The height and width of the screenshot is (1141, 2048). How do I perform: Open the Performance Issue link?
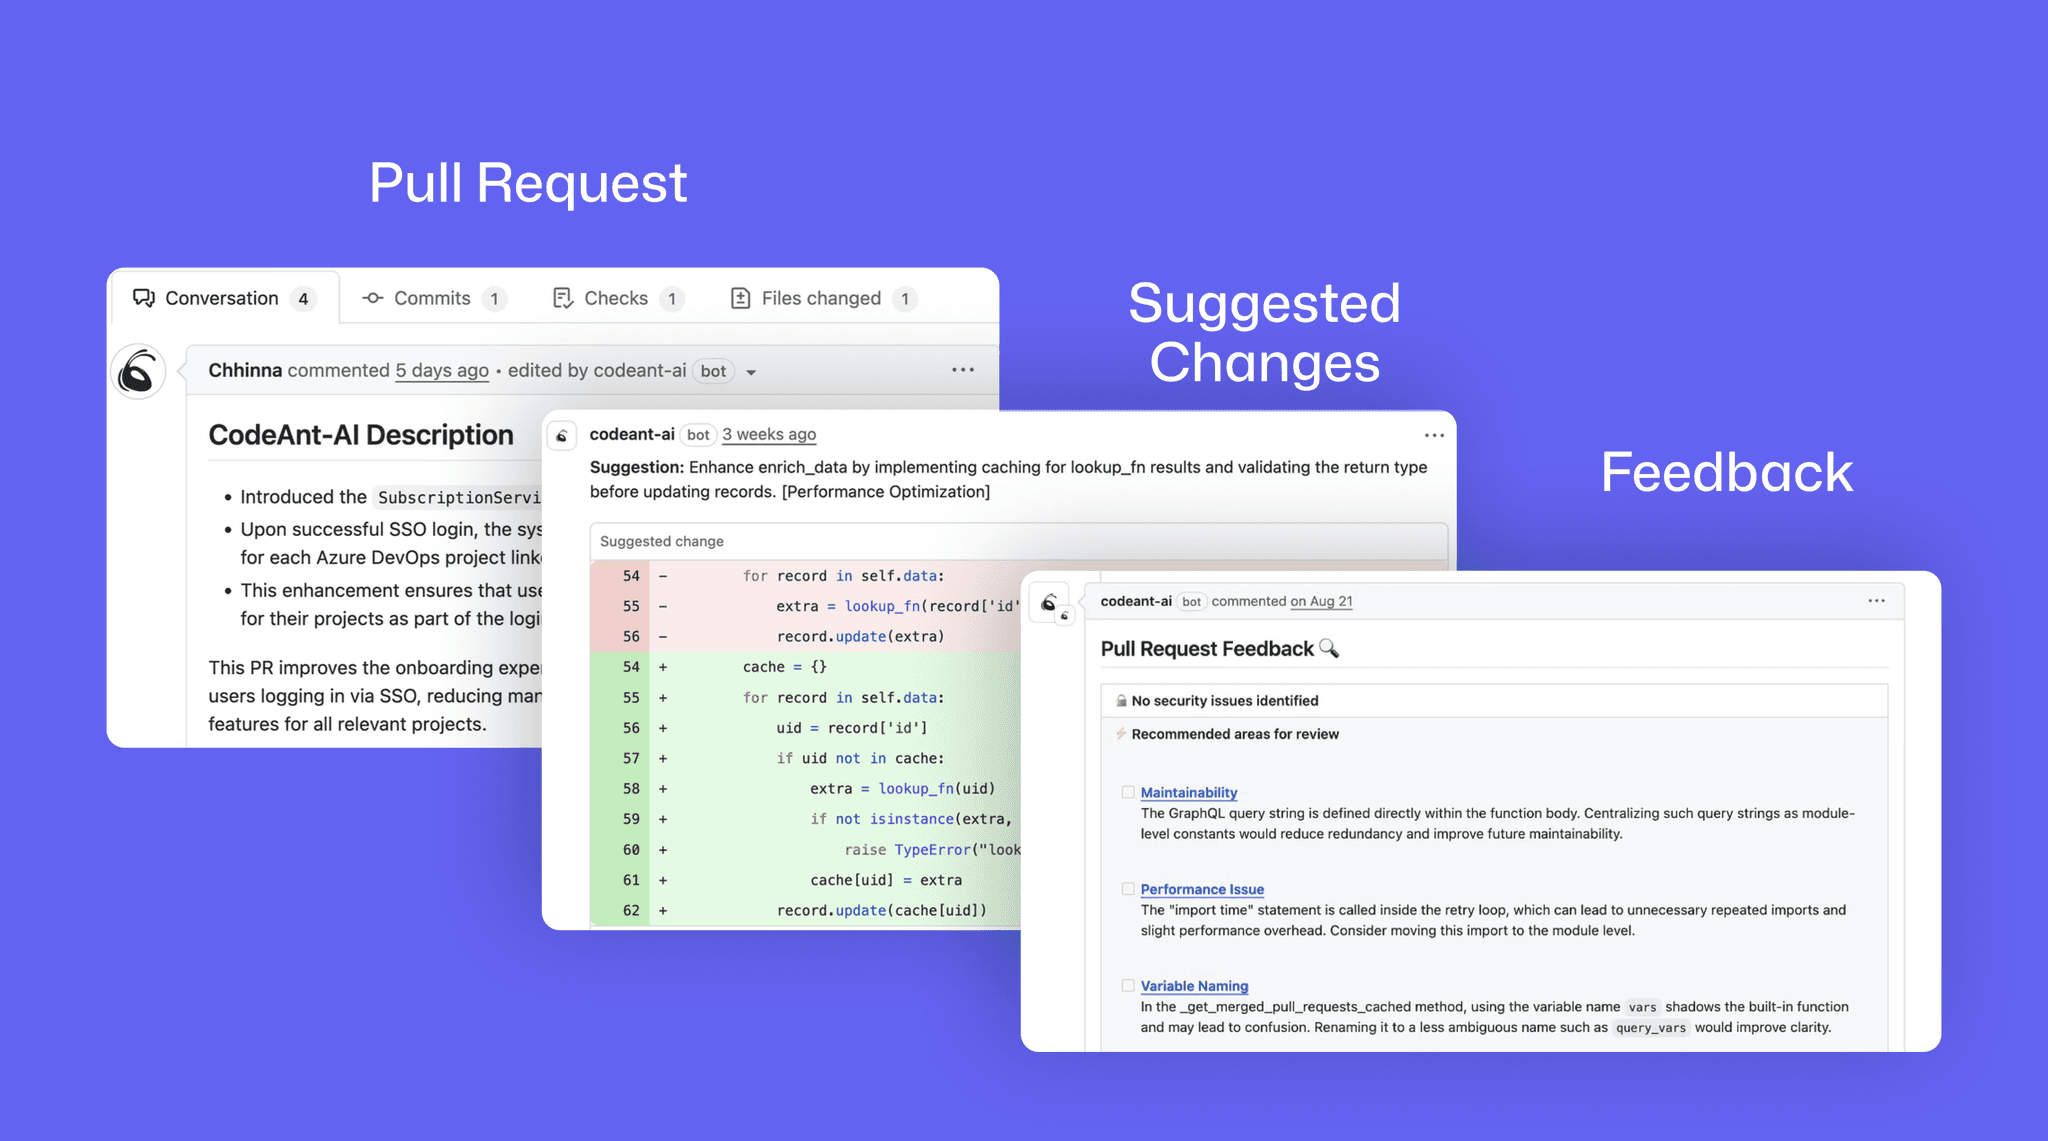[1202, 889]
